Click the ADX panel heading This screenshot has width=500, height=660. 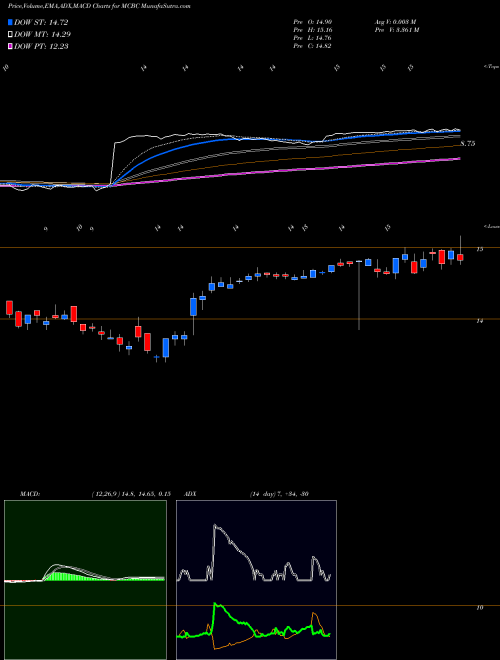coord(191,494)
